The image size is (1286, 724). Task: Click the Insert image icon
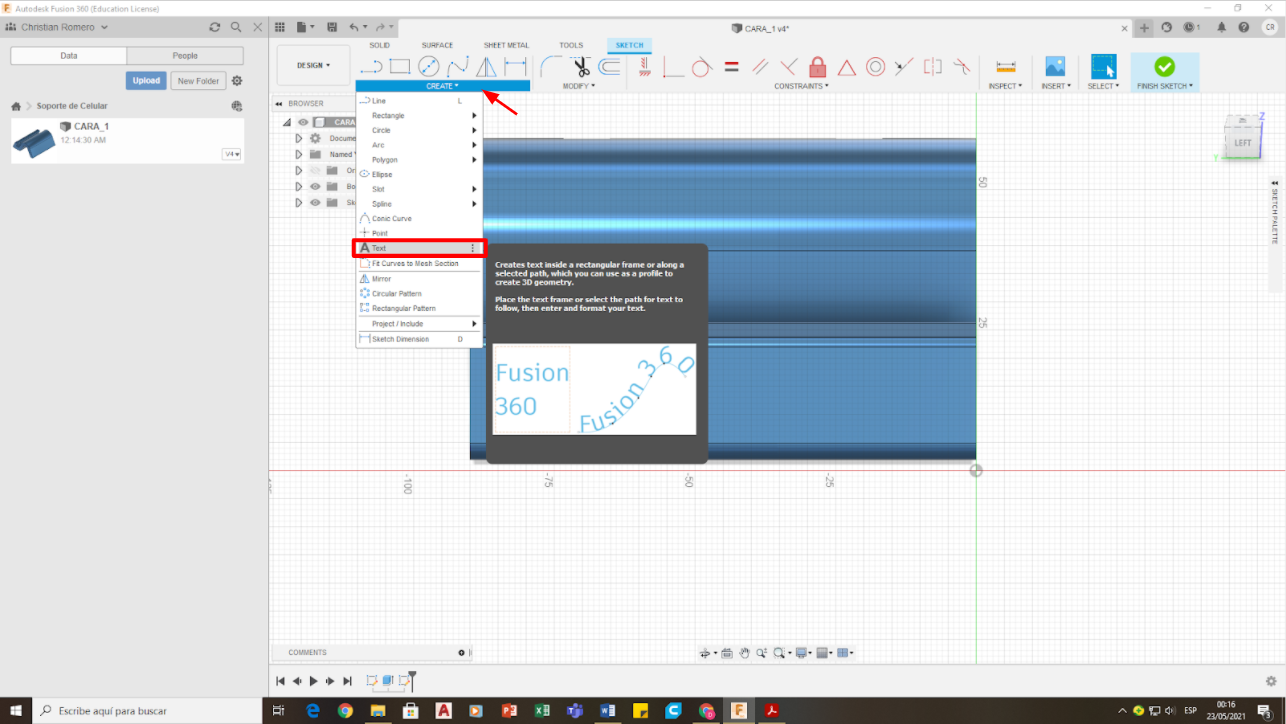[1055, 67]
